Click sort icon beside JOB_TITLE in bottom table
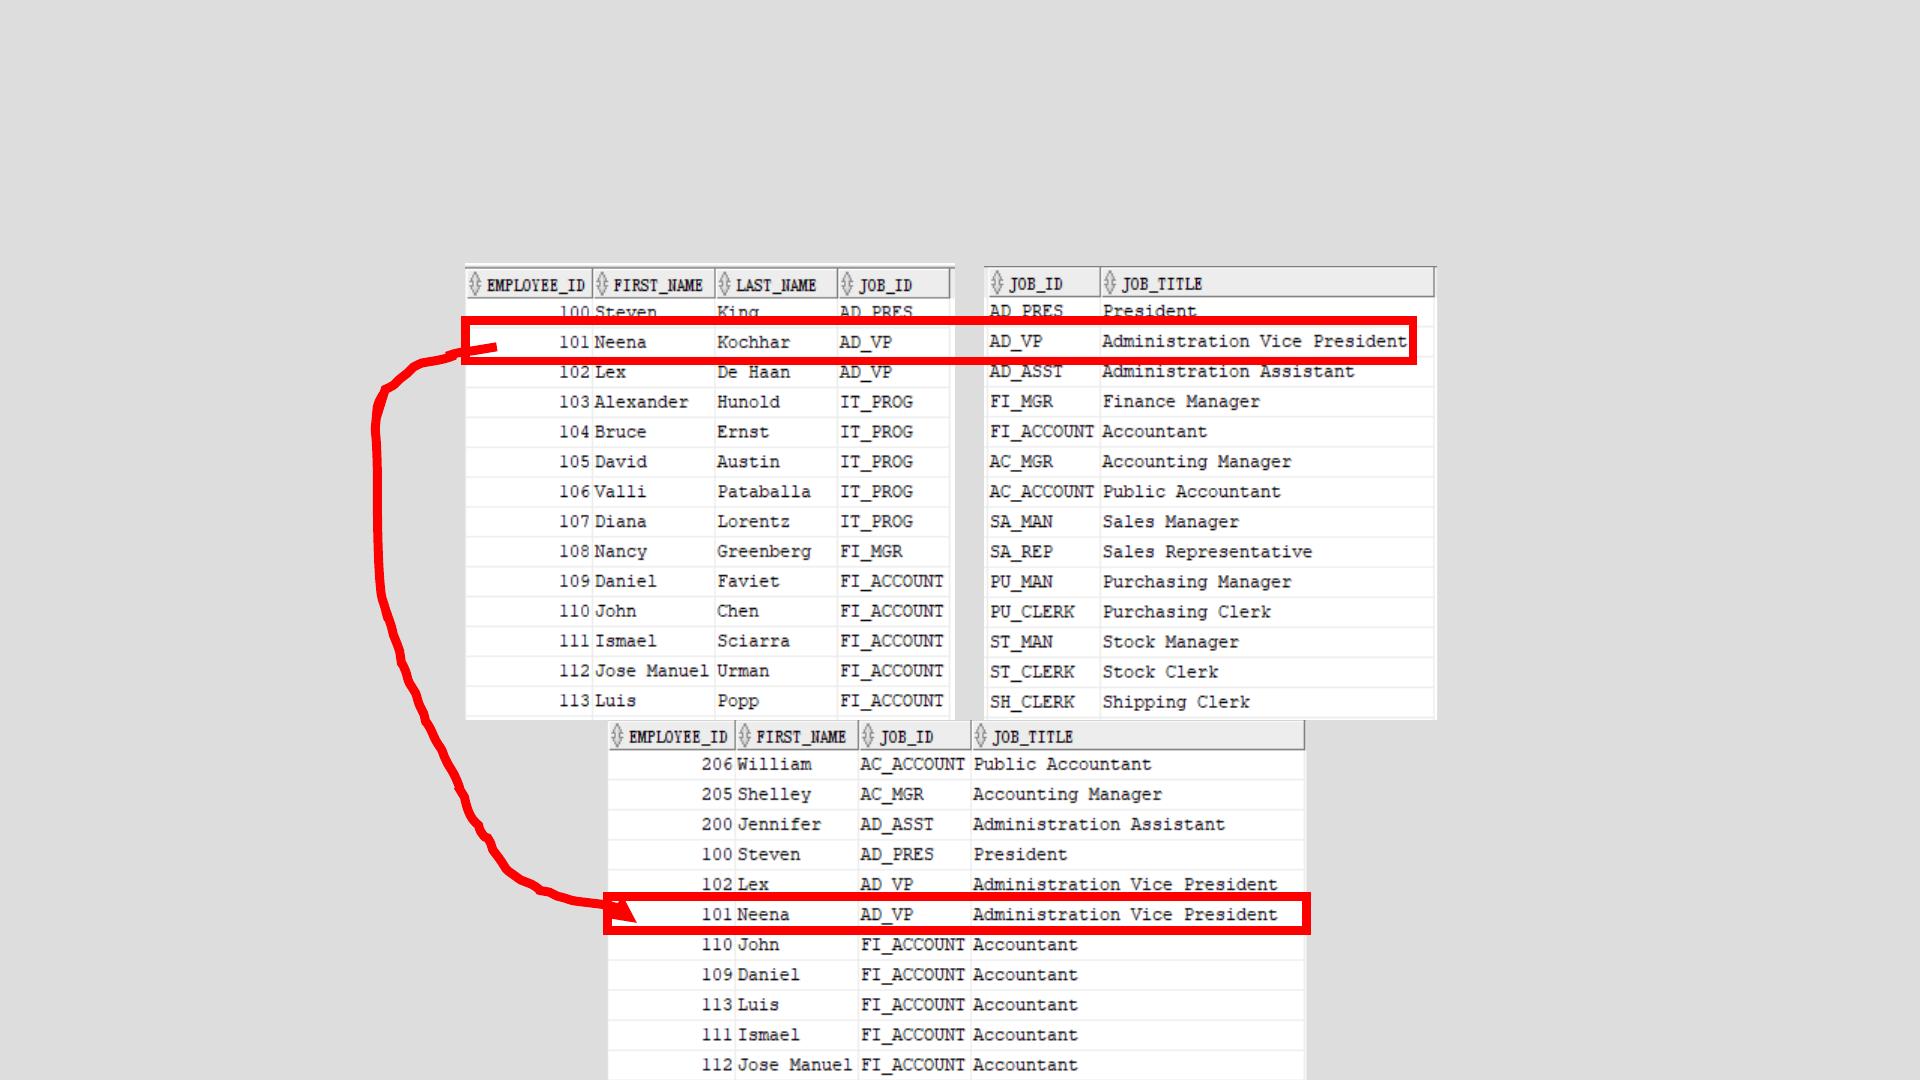The width and height of the screenshot is (1920, 1080). pyautogui.click(x=980, y=737)
